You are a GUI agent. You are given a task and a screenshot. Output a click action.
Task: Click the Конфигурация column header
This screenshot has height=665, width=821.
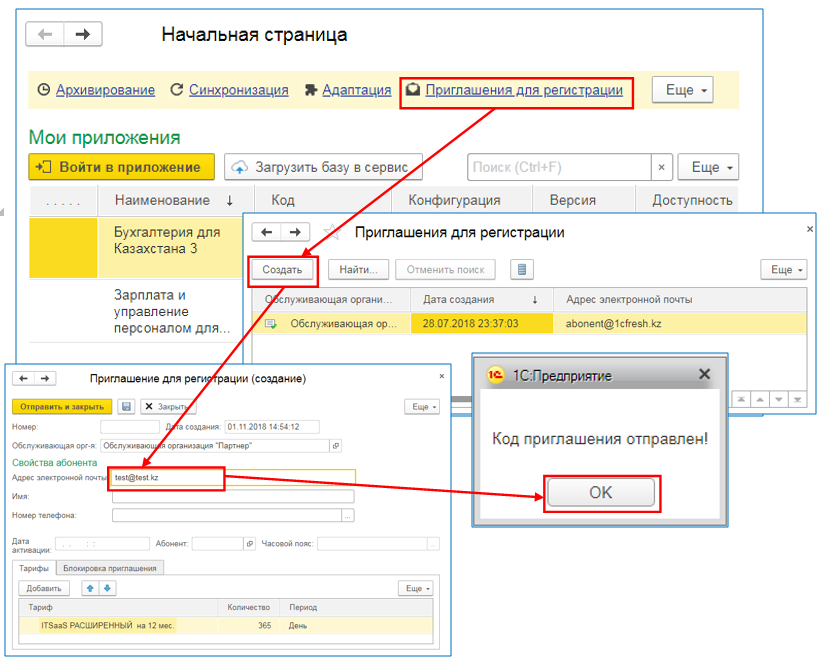click(462, 200)
